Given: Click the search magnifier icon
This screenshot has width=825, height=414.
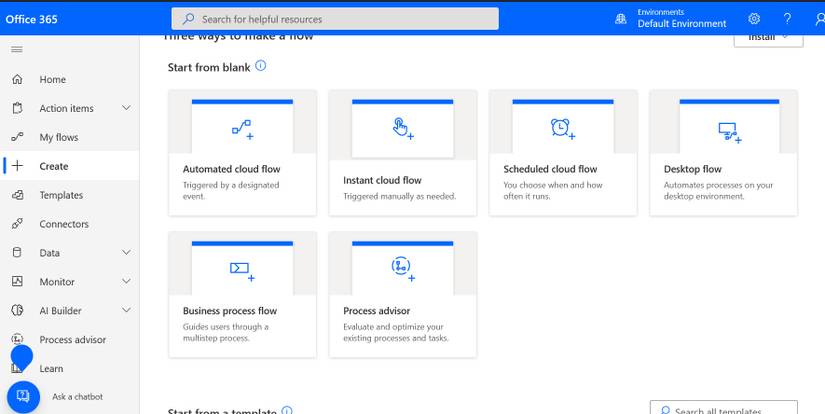Looking at the screenshot, I should pyautogui.click(x=188, y=19).
